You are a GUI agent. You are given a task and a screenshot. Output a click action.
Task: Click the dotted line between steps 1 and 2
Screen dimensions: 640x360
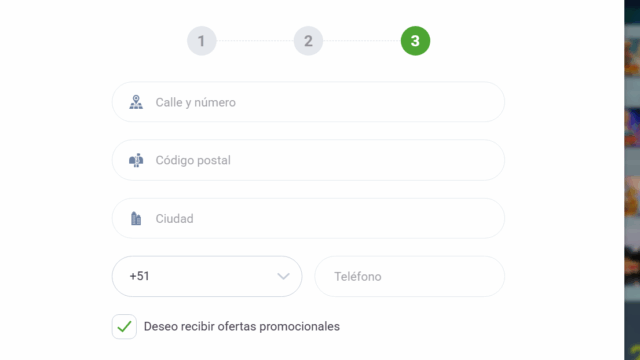[255, 41]
